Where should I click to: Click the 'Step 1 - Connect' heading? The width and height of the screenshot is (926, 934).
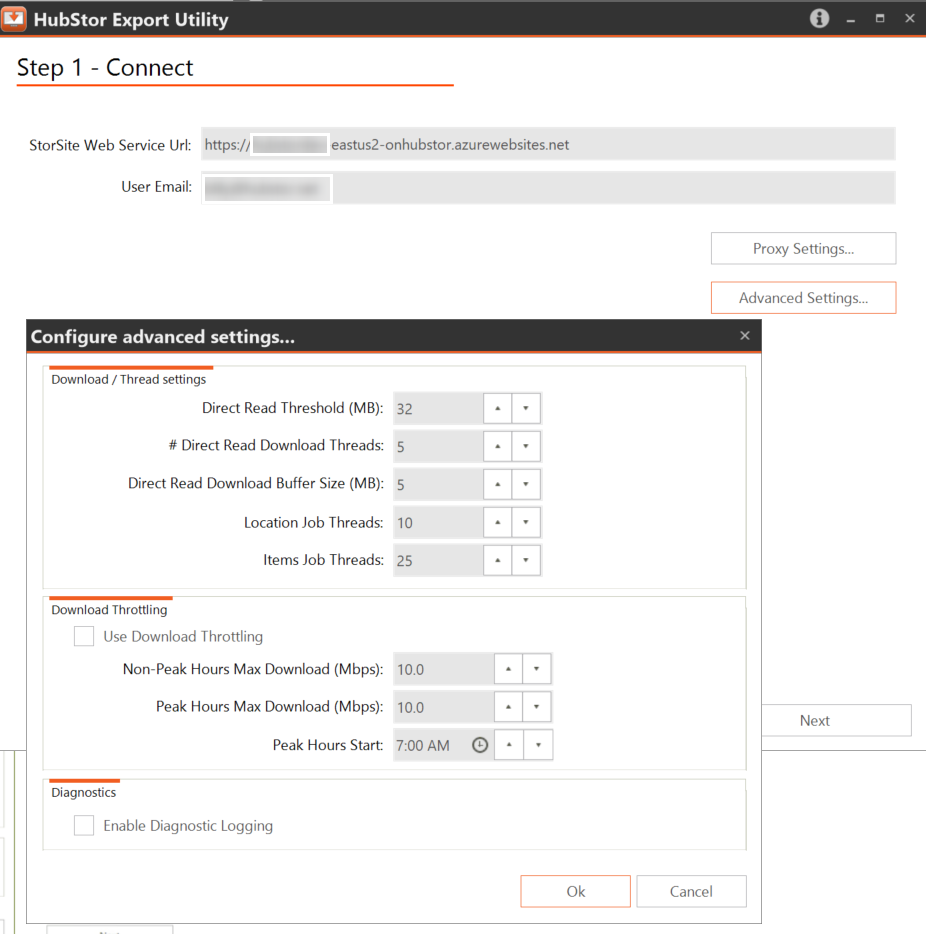pos(105,67)
